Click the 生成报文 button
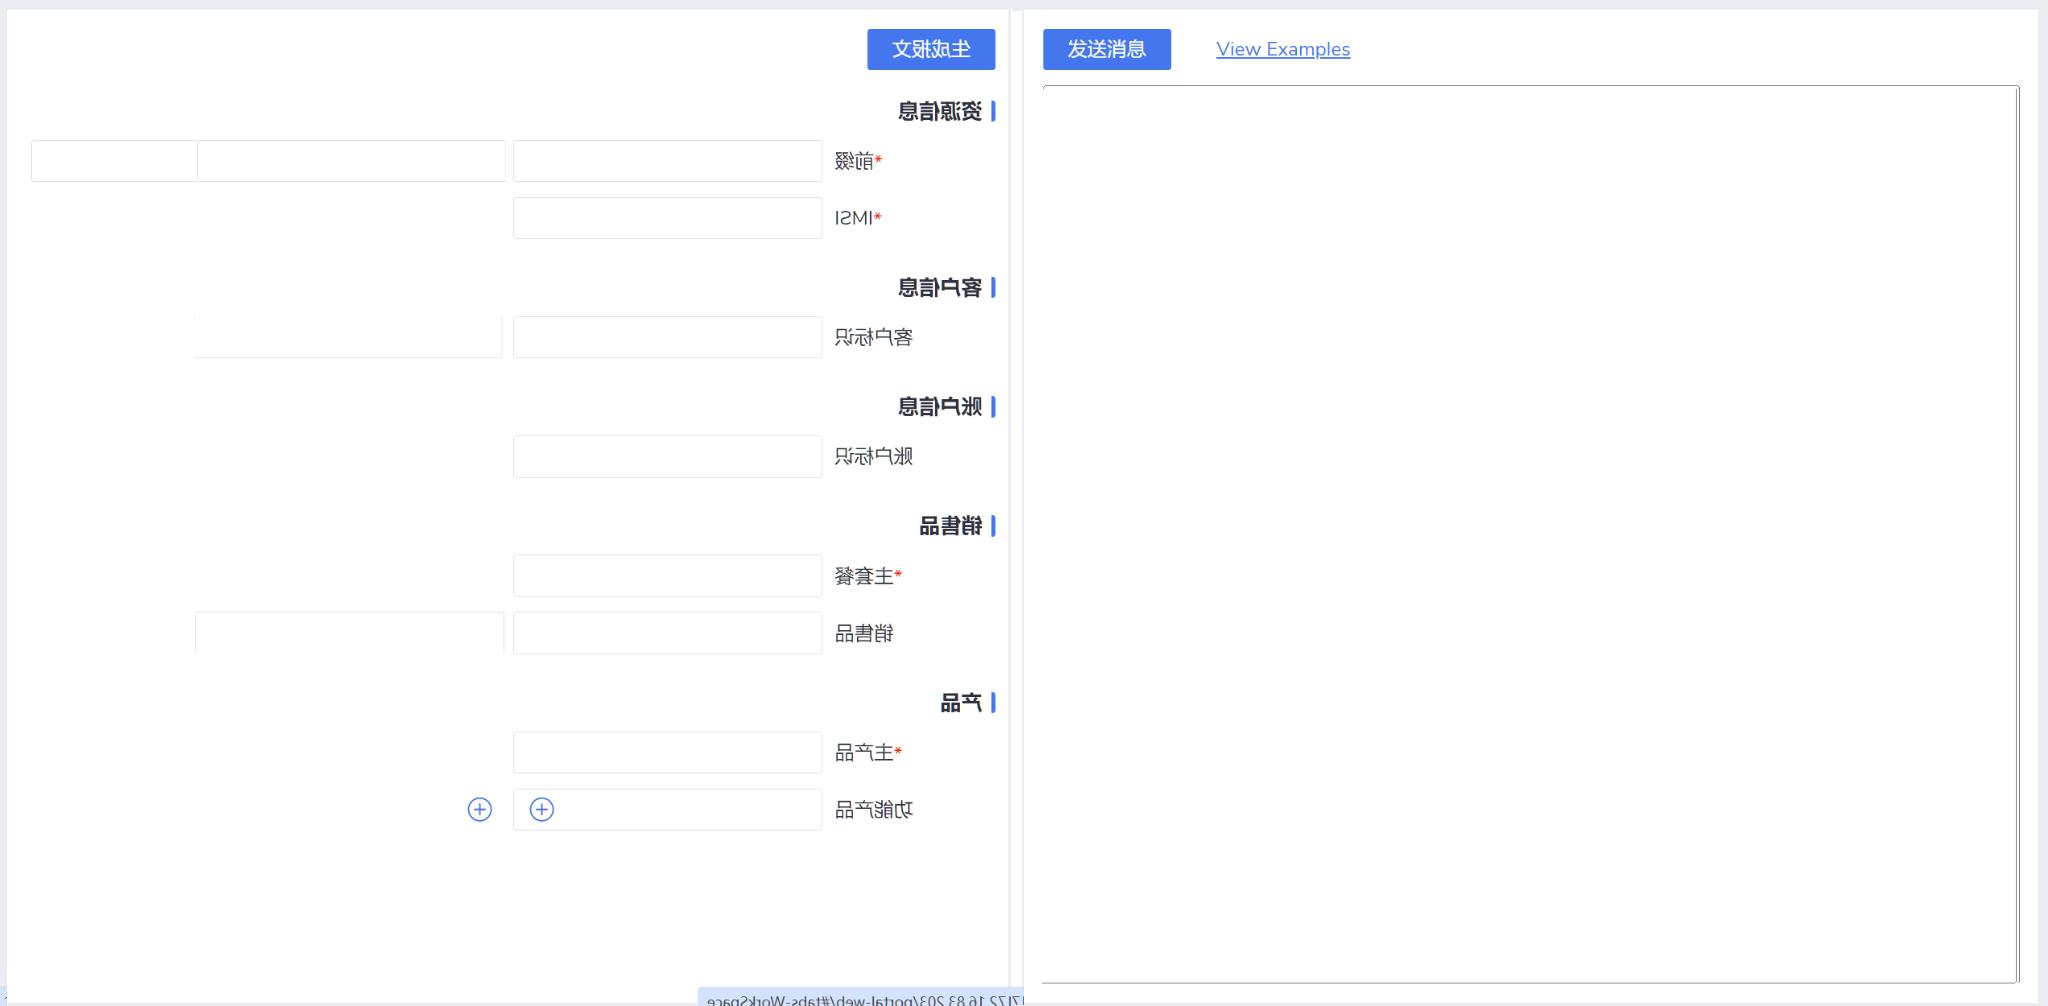This screenshot has height=1006, width=2048. point(931,49)
